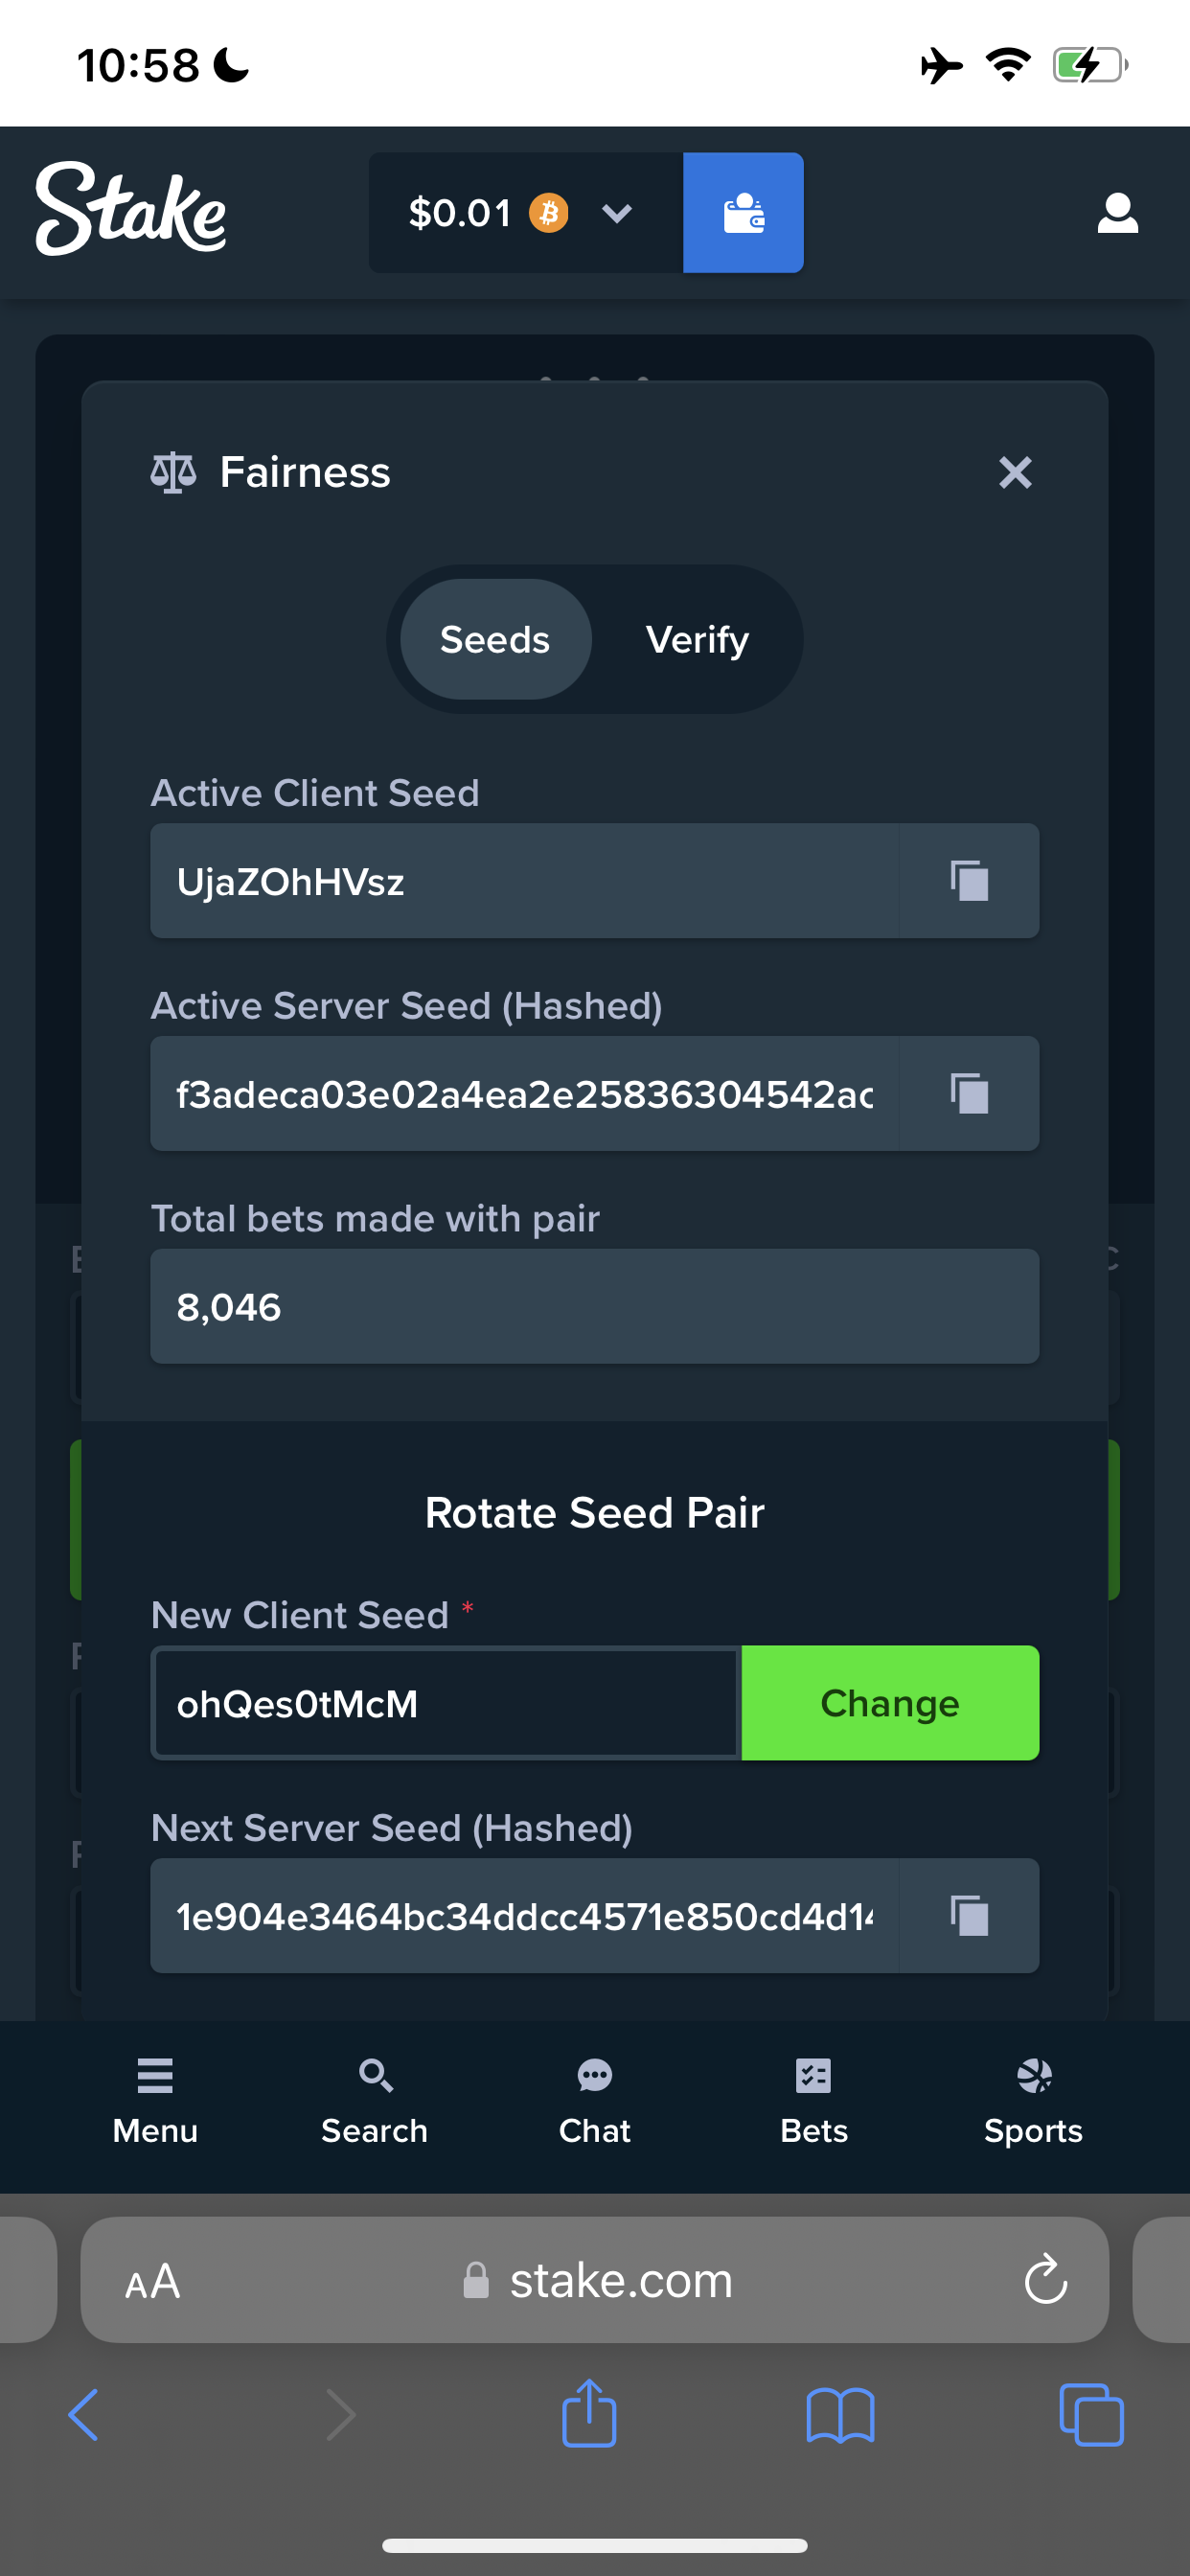
Task: Reload the stake.com page in Safari
Action: 1045,2280
